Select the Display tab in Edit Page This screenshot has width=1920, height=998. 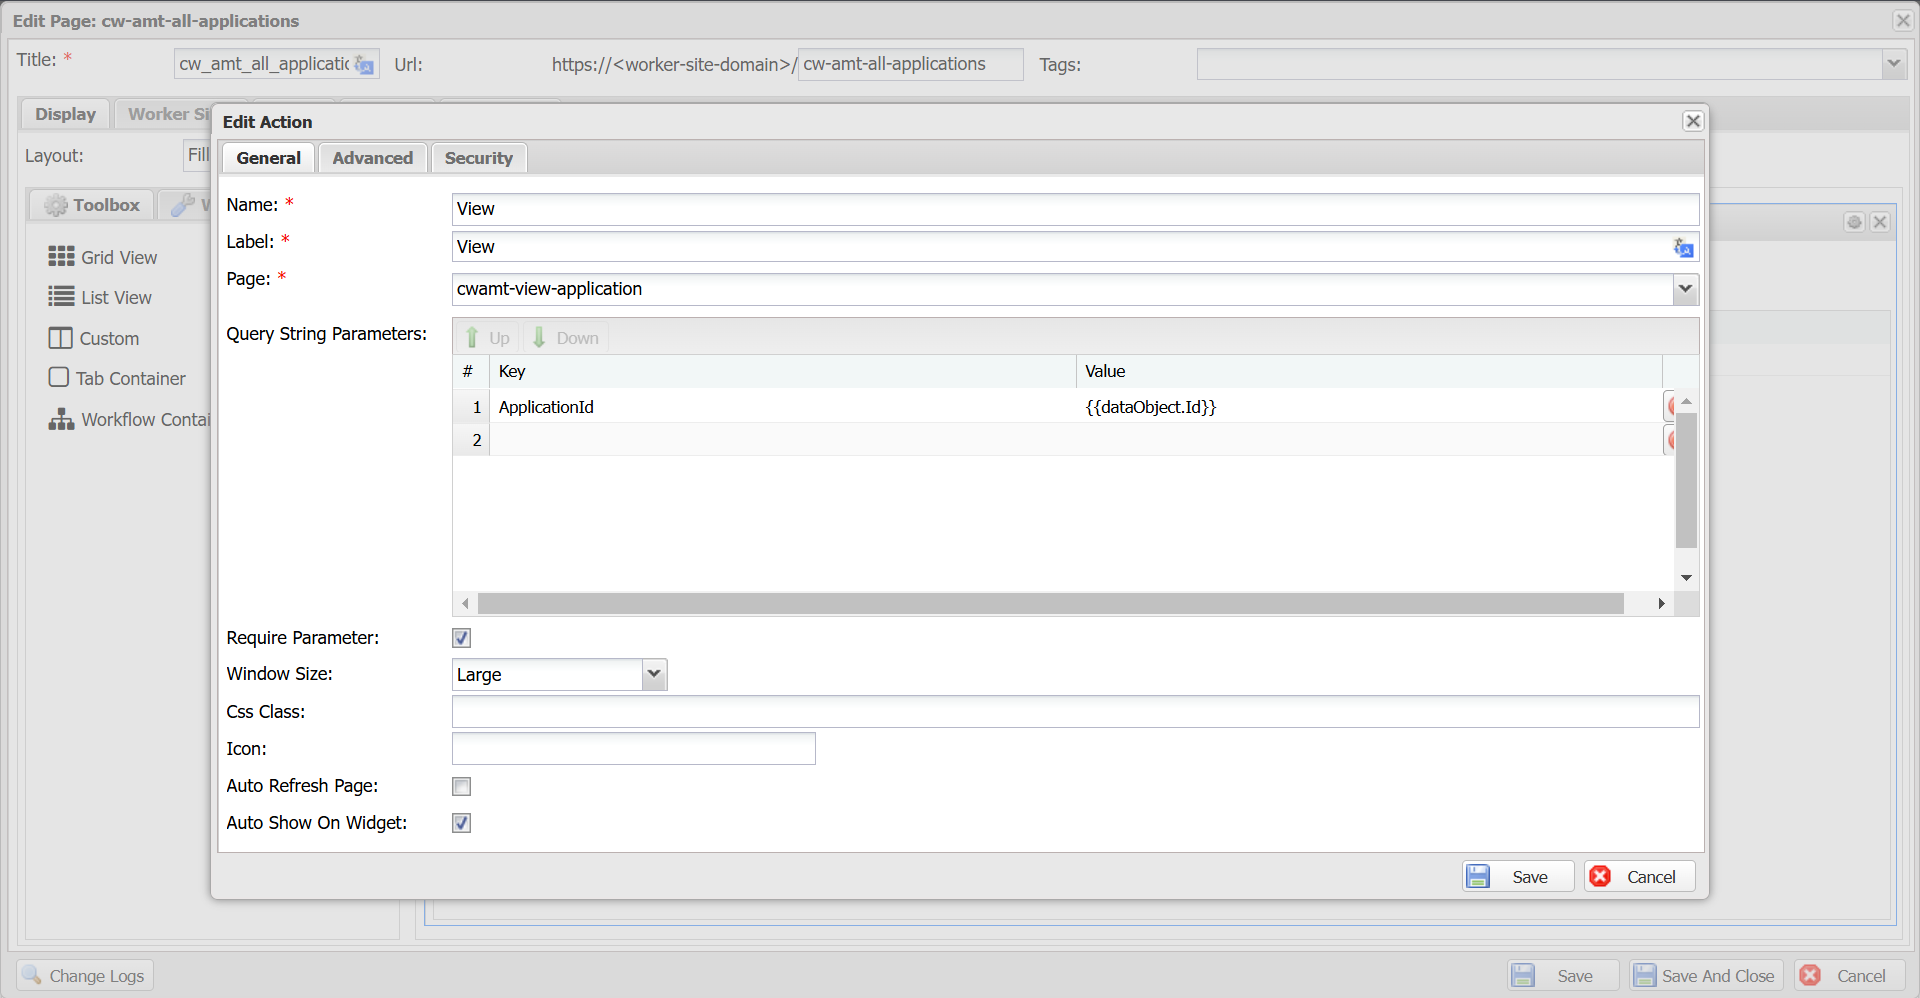(65, 114)
